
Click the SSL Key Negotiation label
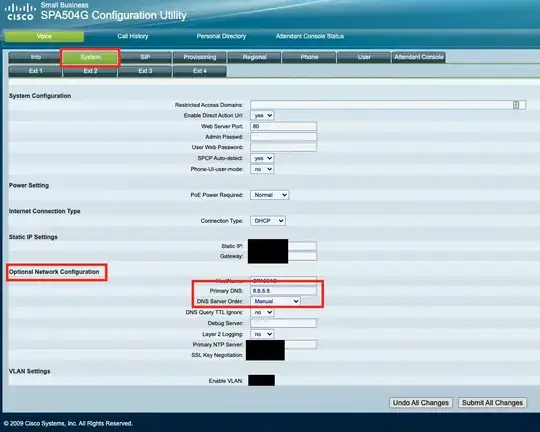[217, 355]
